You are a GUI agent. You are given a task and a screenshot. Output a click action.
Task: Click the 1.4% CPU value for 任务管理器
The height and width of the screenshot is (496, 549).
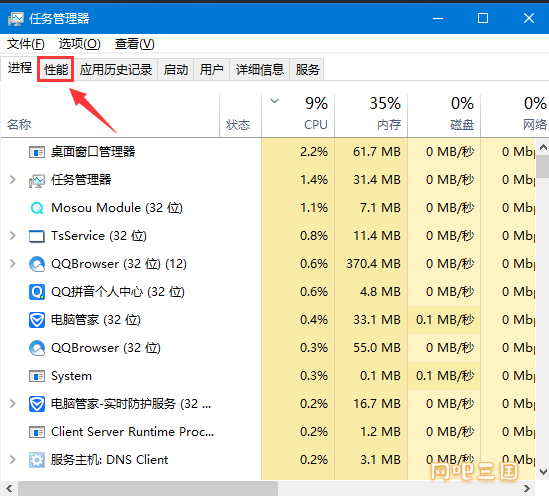pyautogui.click(x=314, y=180)
